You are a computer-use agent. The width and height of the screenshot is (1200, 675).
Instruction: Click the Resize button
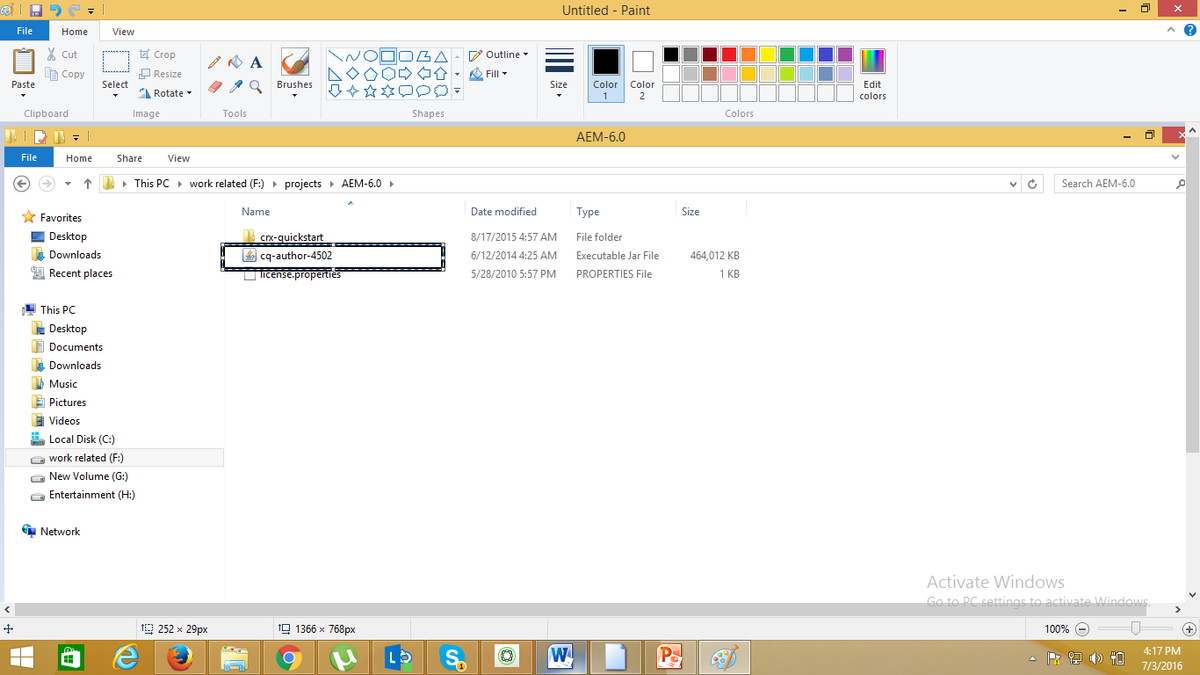[x=161, y=74]
